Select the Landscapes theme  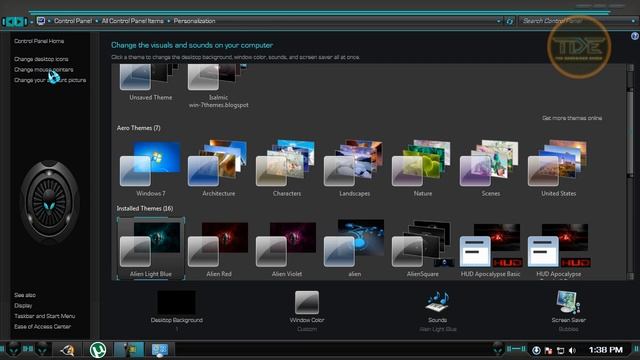point(354,169)
